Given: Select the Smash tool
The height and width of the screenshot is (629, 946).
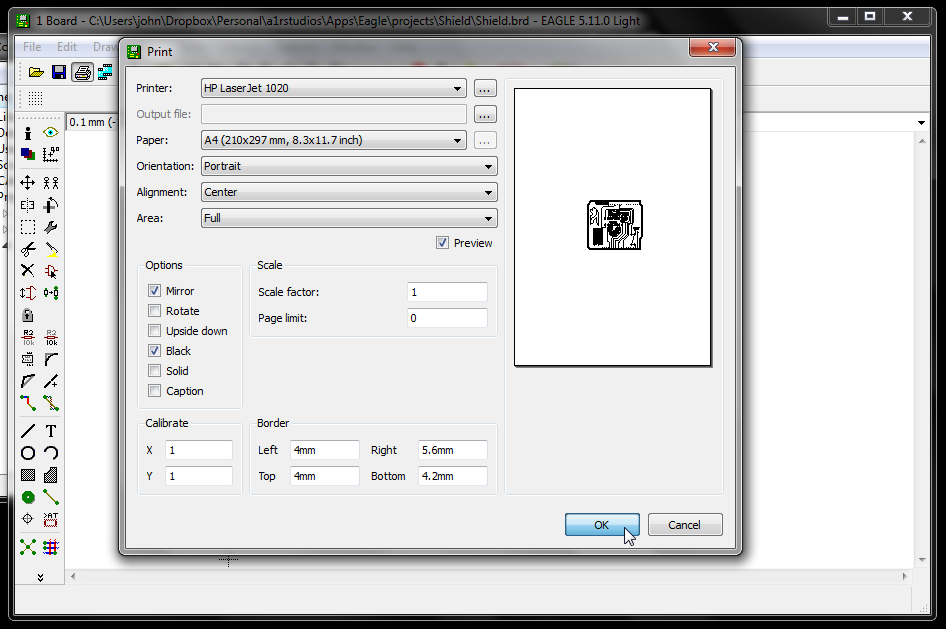Looking at the screenshot, I should (x=28, y=359).
